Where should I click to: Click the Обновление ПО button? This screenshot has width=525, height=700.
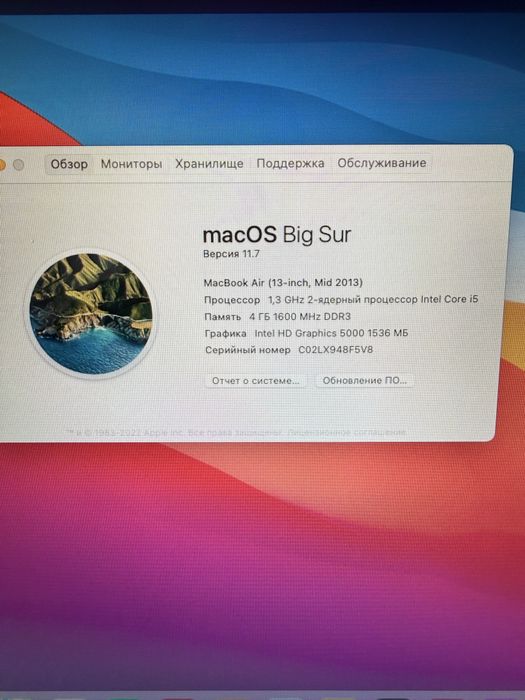pyautogui.click(x=364, y=380)
